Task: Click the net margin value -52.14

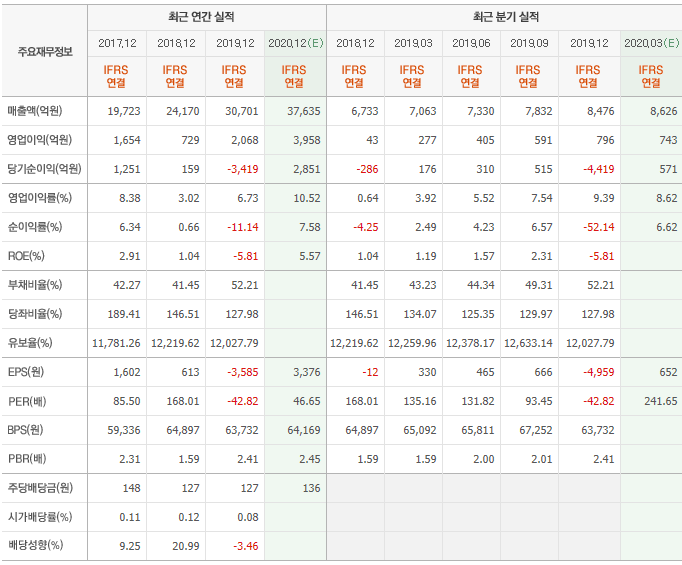Action: [598, 227]
